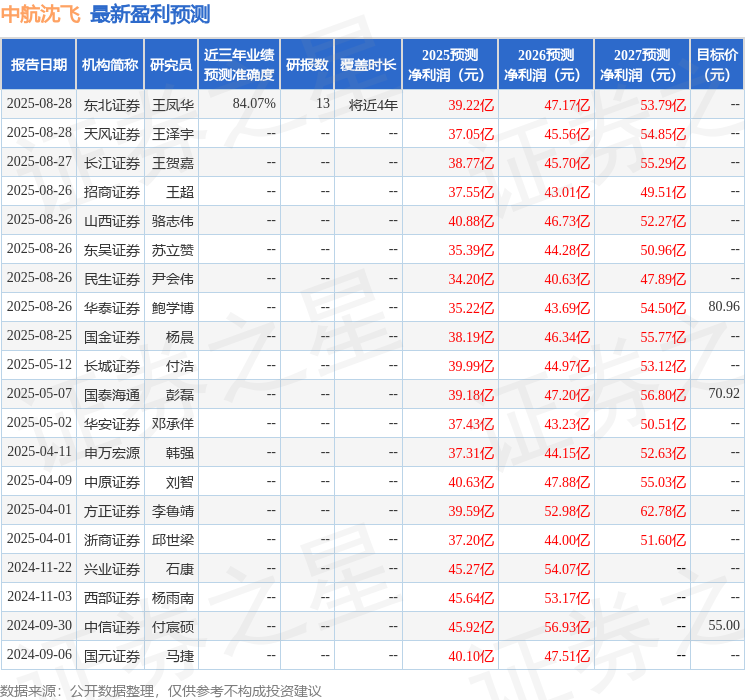
Task: Click the 2024-09-06 report date
Action: tap(39, 654)
